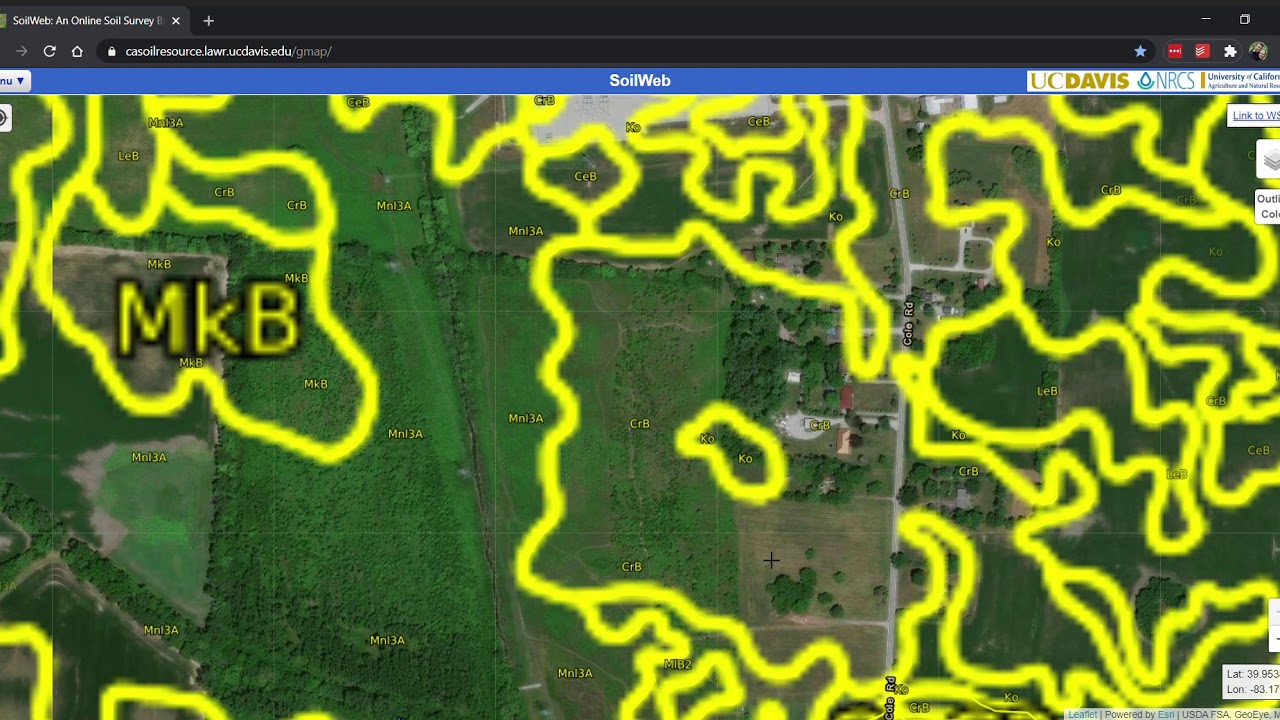The width and height of the screenshot is (1280, 720).
Task: Click the UC Davis logo
Action: click(1080, 81)
